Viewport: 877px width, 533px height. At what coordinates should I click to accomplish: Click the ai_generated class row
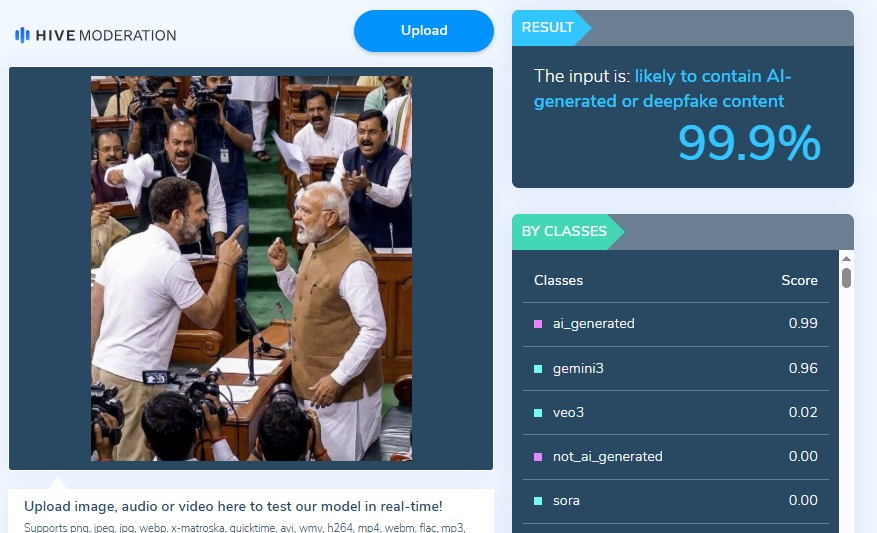[x=676, y=324]
